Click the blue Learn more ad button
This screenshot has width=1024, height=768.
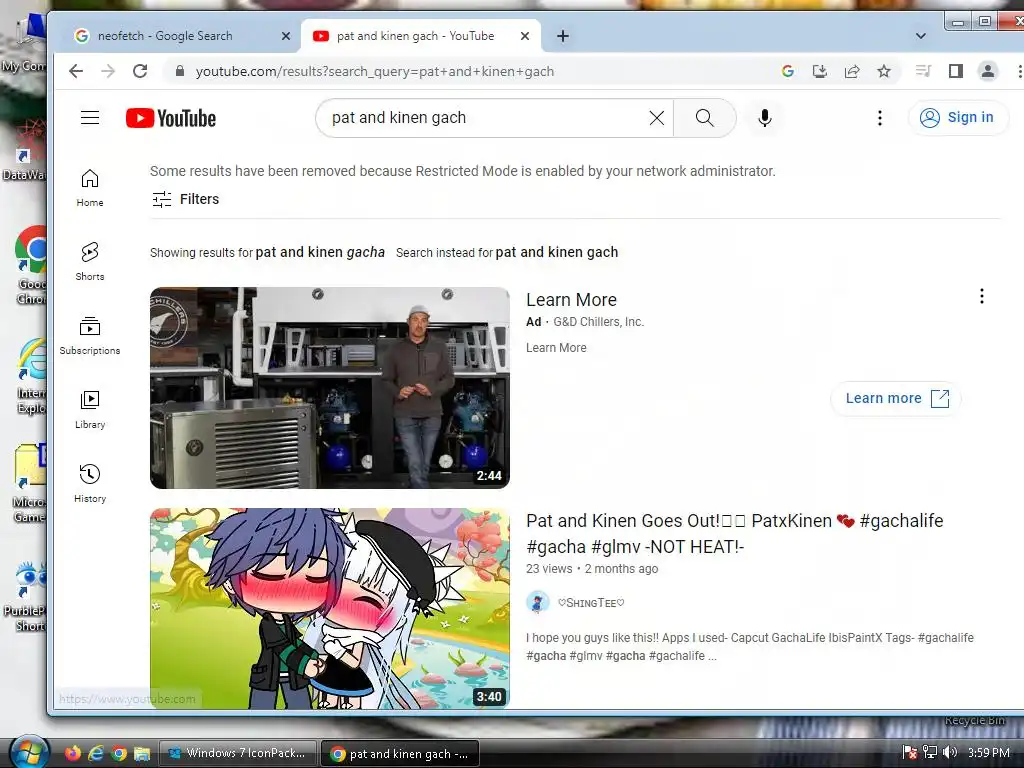tap(896, 398)
